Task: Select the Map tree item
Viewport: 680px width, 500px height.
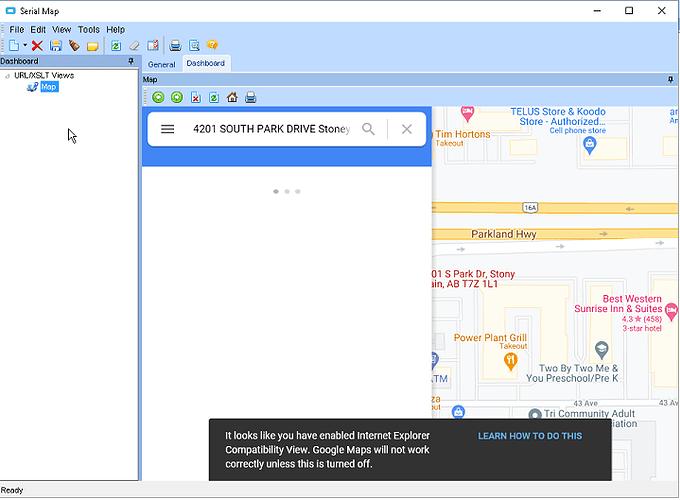Action: pos(49,87)
